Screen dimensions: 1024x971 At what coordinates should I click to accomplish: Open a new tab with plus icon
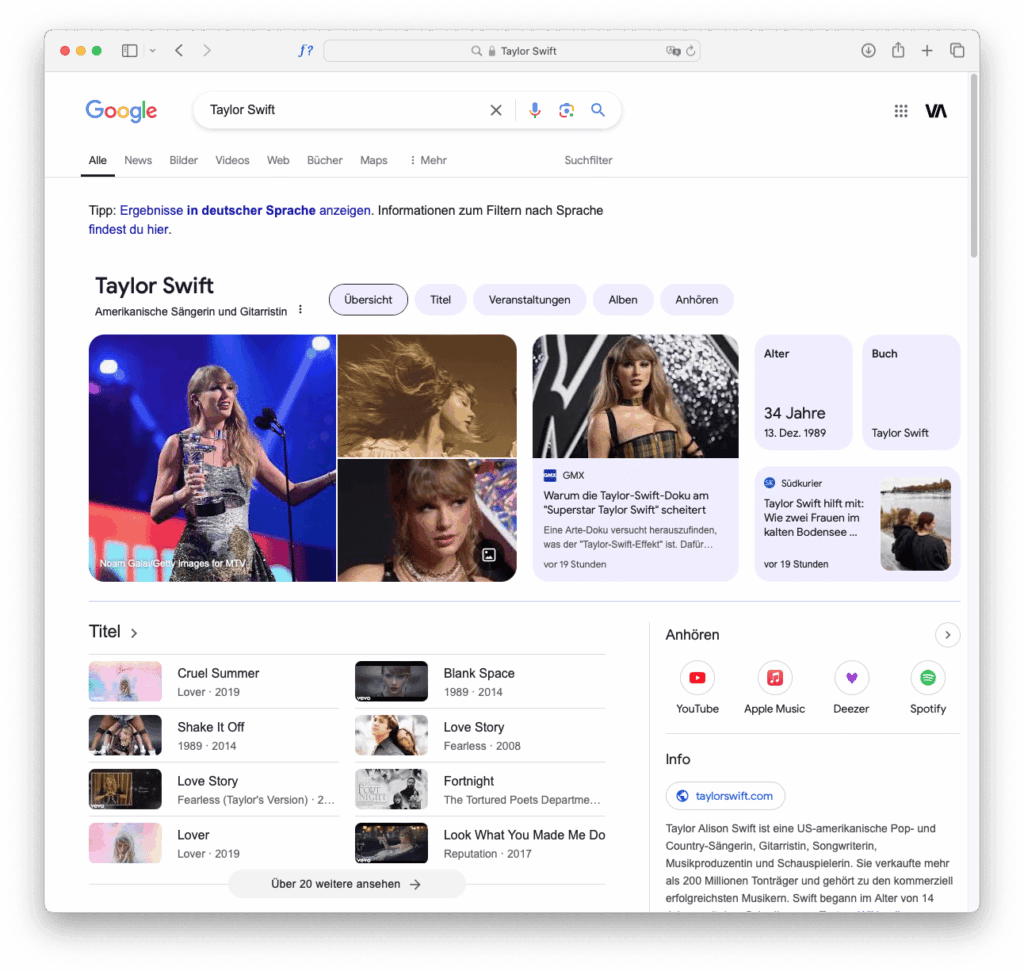(x=927, y=50)
